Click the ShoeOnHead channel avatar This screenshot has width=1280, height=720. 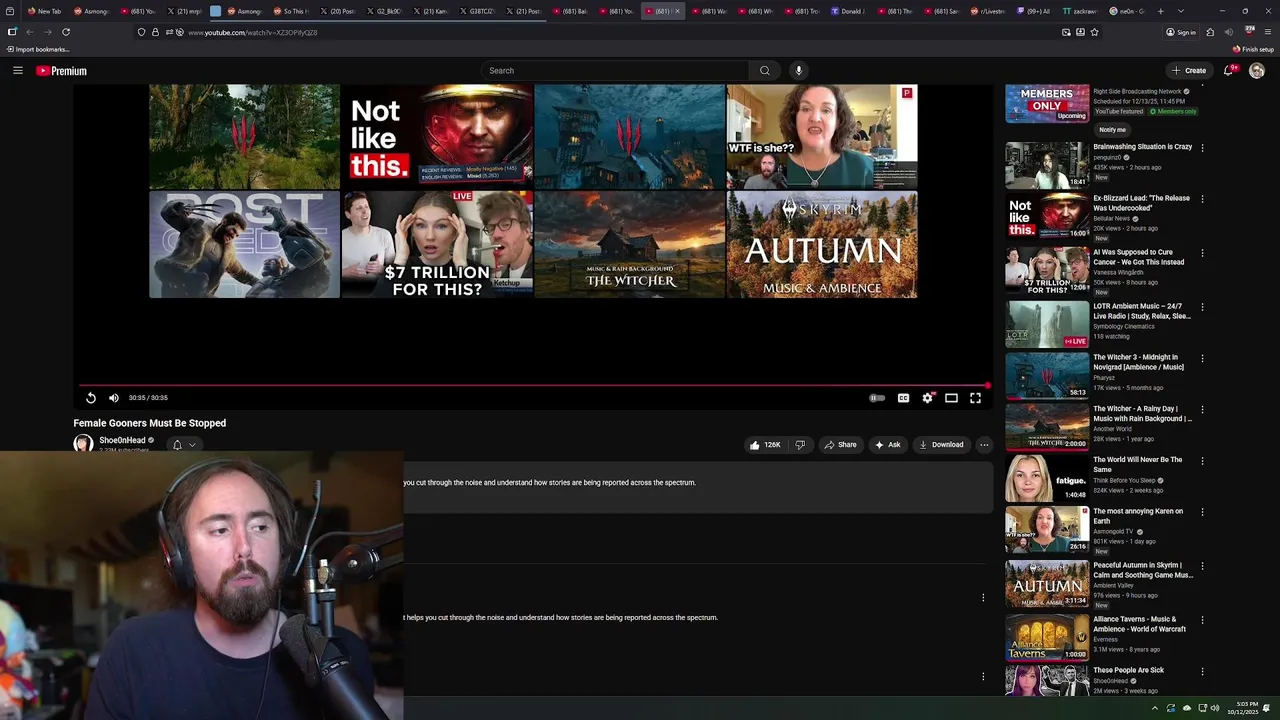[x=83, y=443]
